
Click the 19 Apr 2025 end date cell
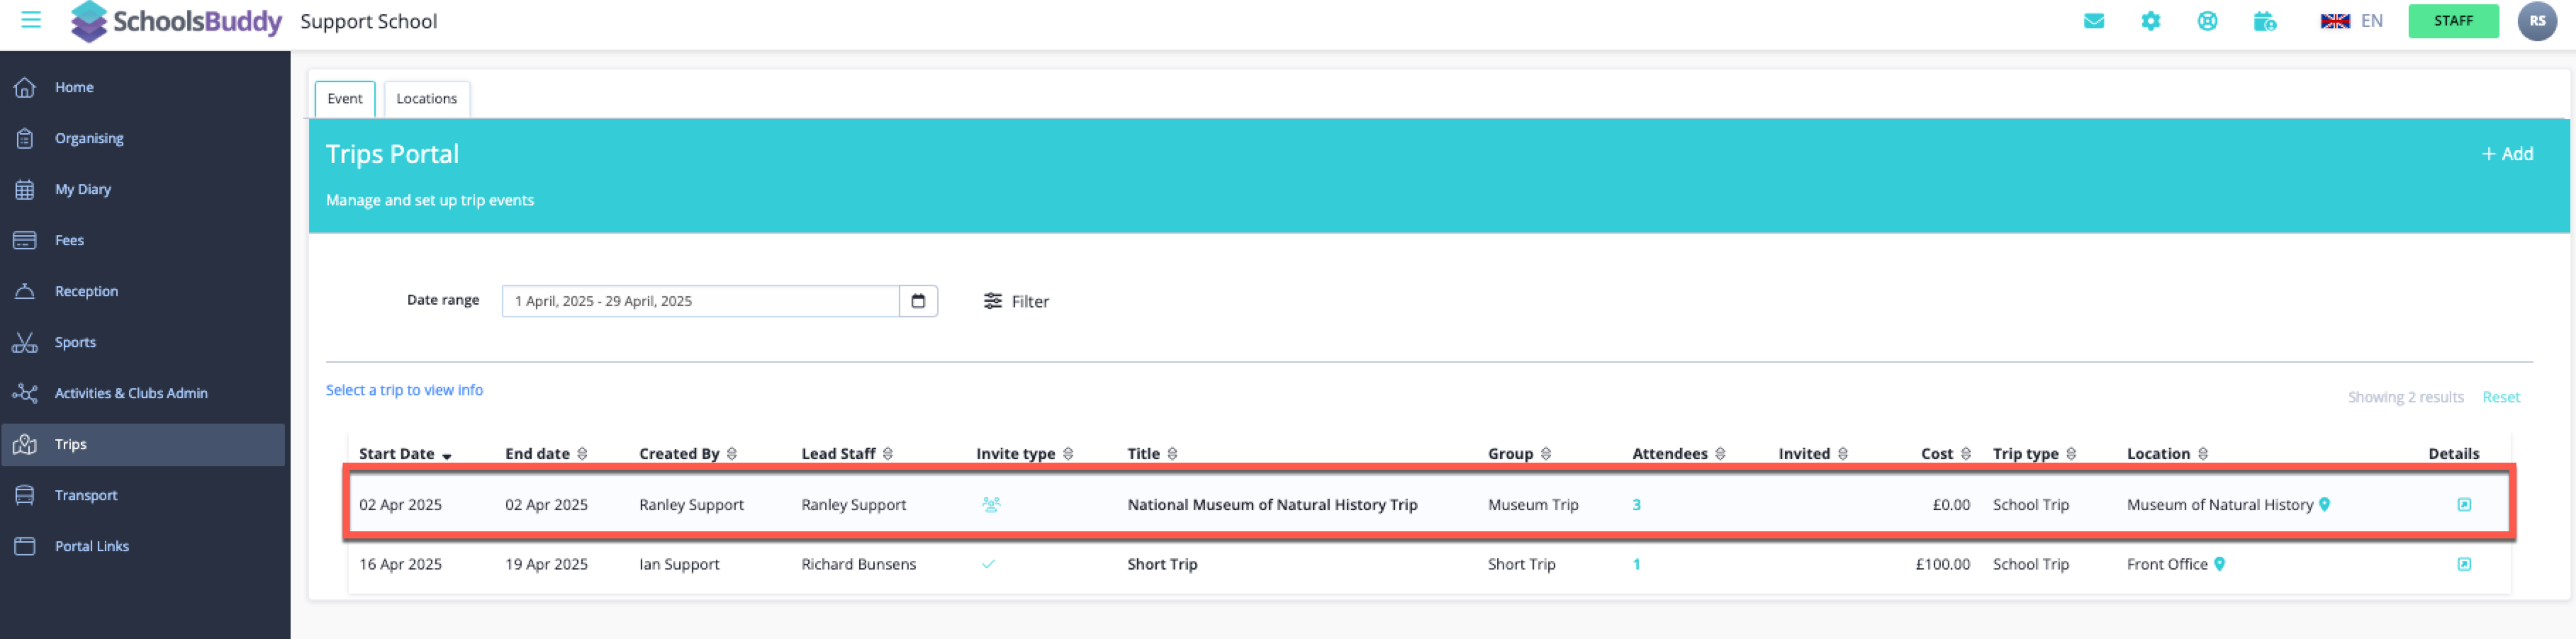pos(546,564)
